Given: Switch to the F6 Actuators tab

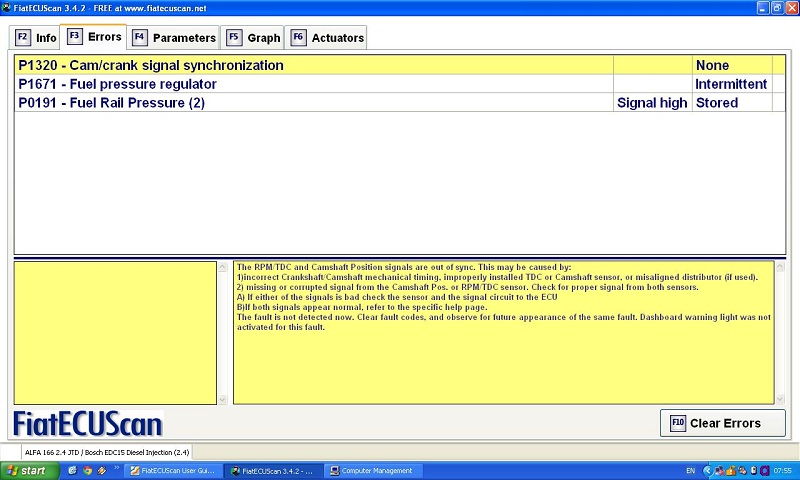Looking at the screenshot, I should click(327, 38).
